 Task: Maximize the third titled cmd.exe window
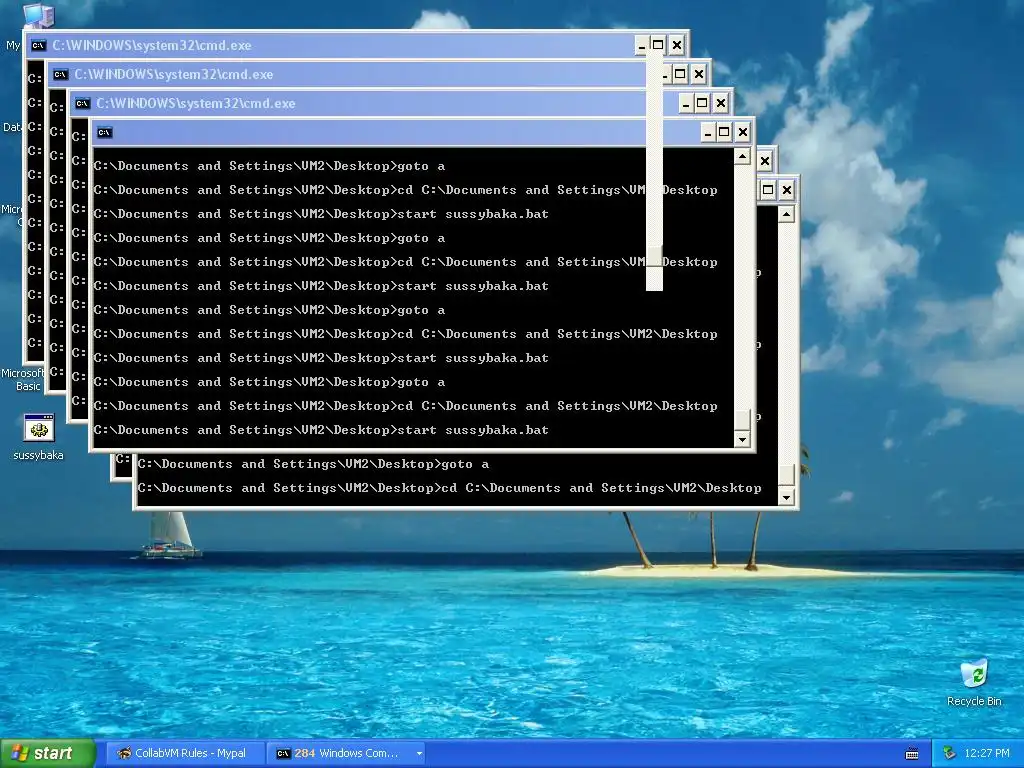coord(702,103)
